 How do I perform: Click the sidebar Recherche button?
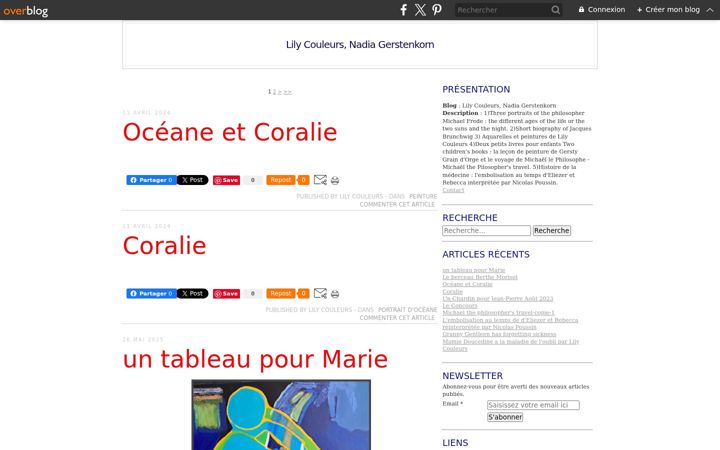551,231
